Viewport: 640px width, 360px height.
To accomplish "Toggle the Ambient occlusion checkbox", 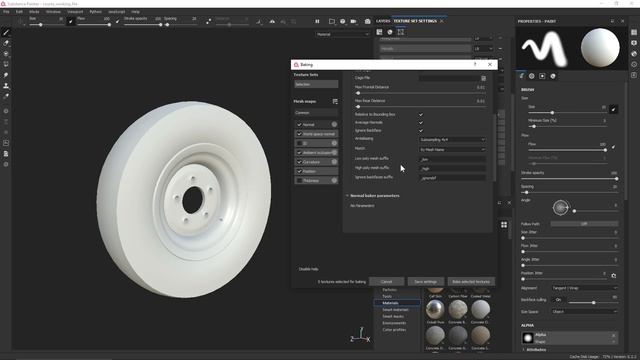I will 299,153.
